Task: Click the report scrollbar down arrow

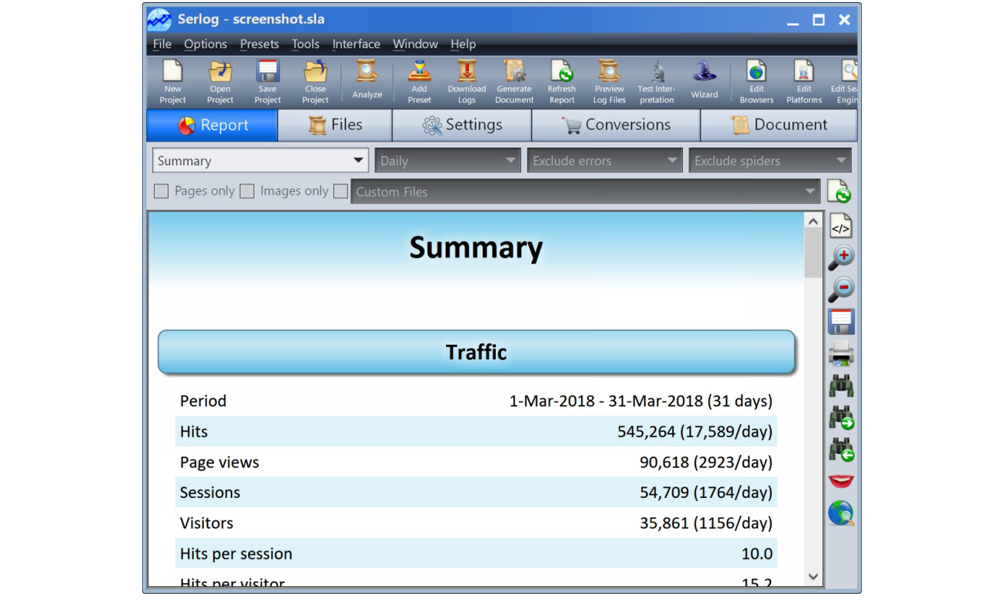Action: 813,576
